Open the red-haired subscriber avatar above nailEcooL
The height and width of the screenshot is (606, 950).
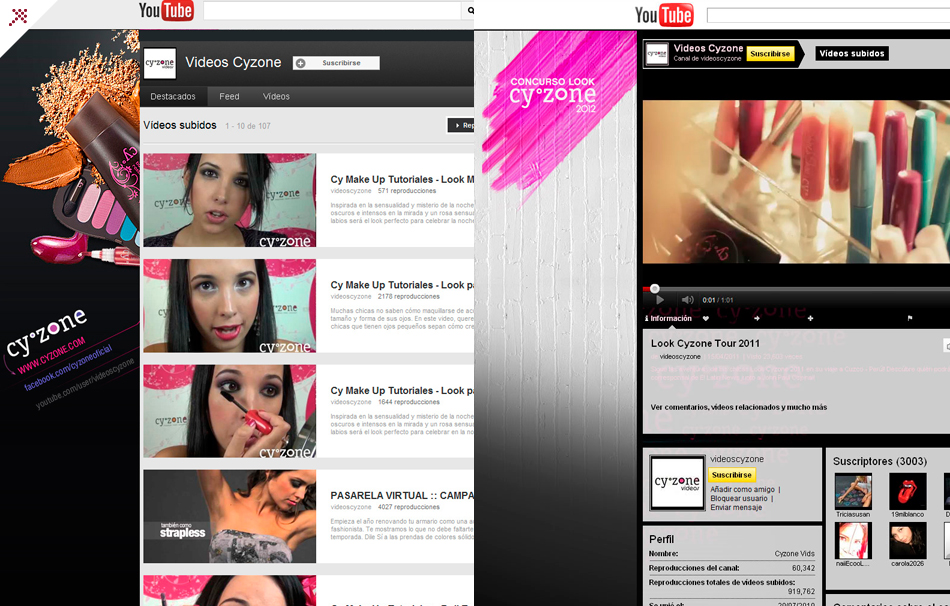click(853, 541)
